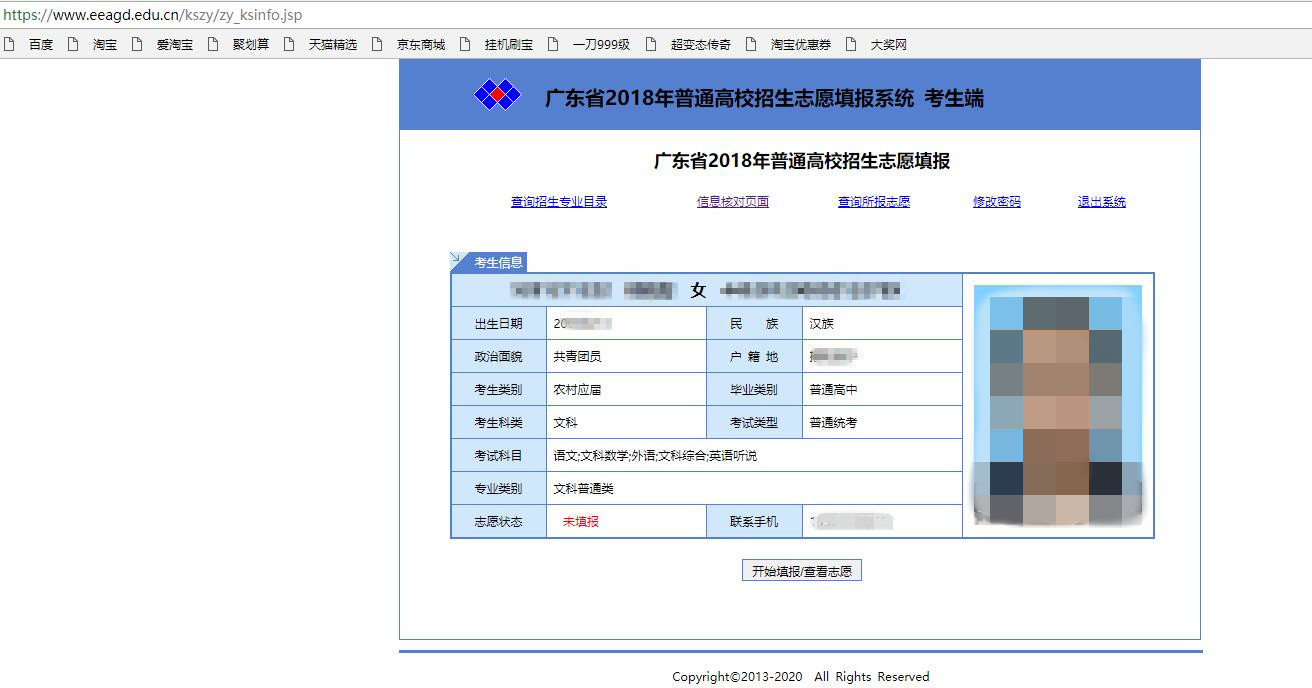
Task: Open the 大奖网 bookmark
Action: pyautogui.click(x=888, y=45)
